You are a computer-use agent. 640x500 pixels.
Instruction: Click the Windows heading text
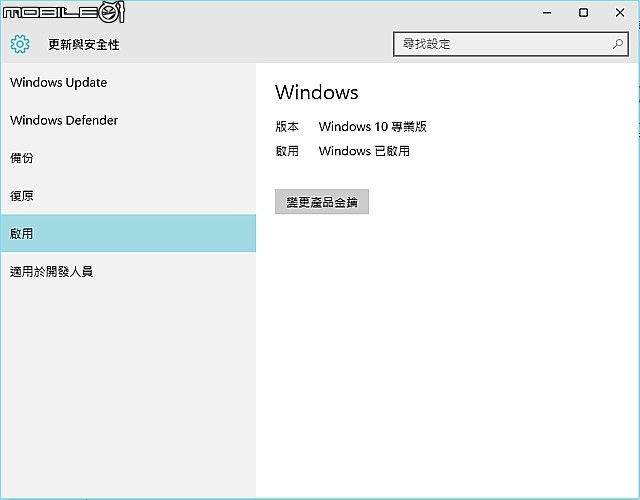(x=317, y=92)
